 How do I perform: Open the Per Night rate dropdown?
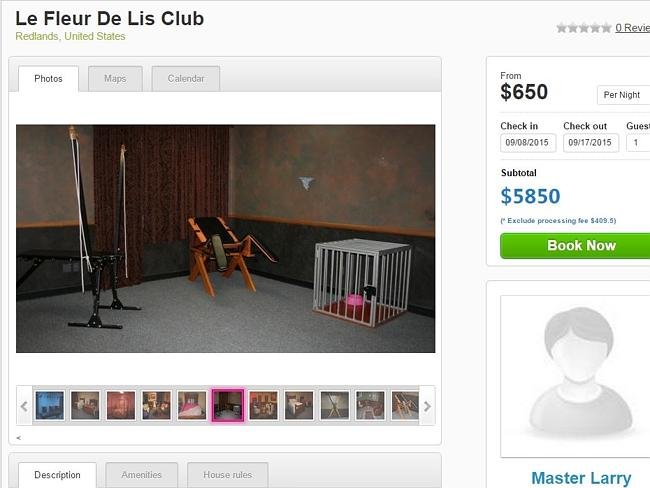[623, 95]
